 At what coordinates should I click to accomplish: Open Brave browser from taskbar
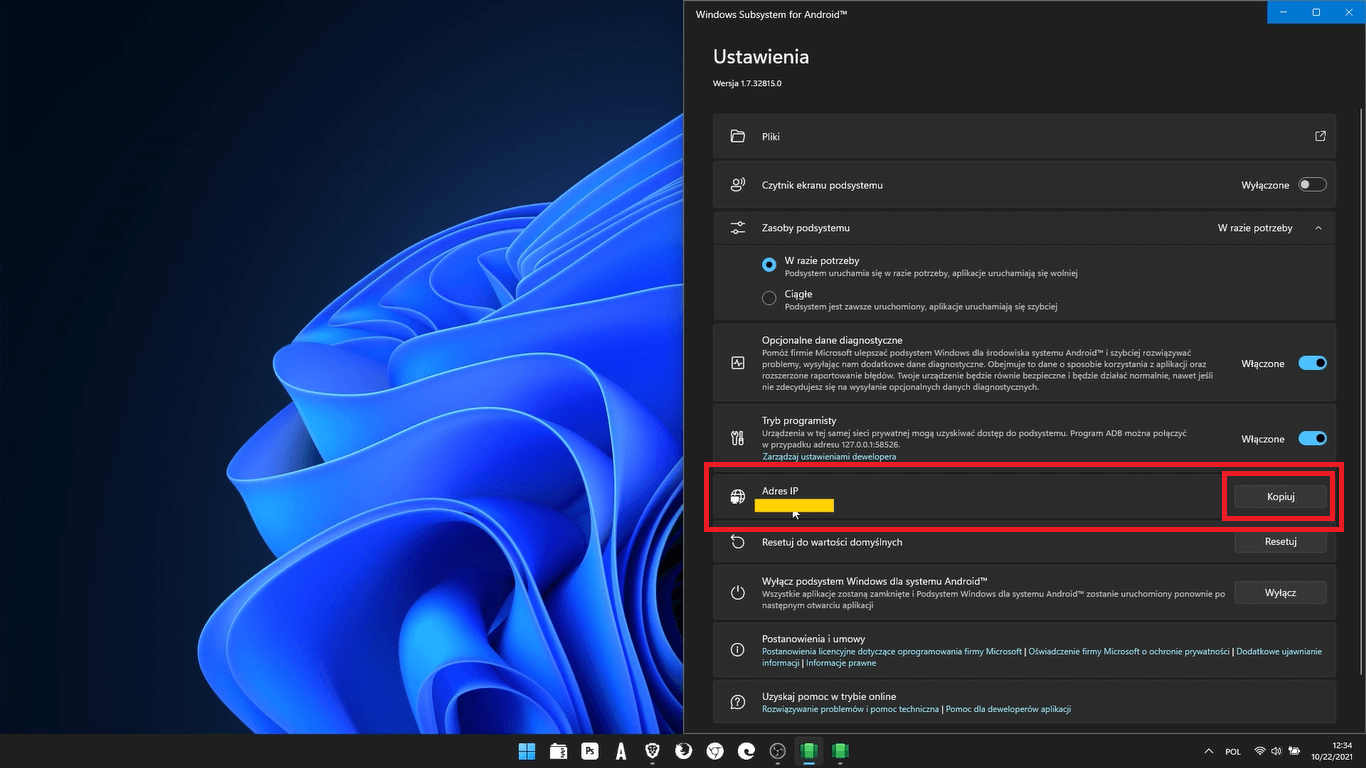click(x=653, y=751)
